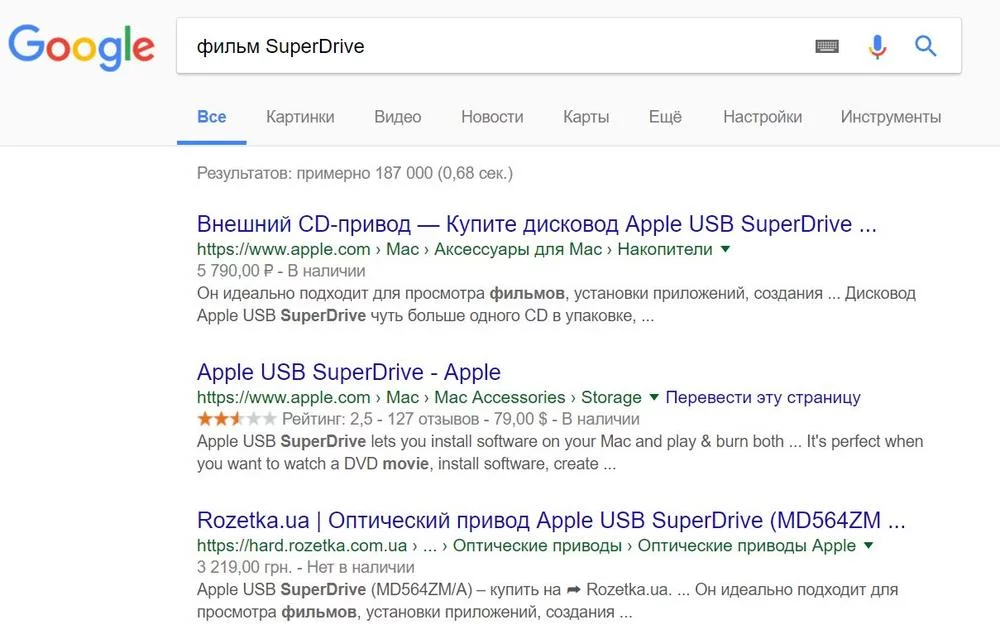
Task: Open Настройки menu
Action: point(762,117)
